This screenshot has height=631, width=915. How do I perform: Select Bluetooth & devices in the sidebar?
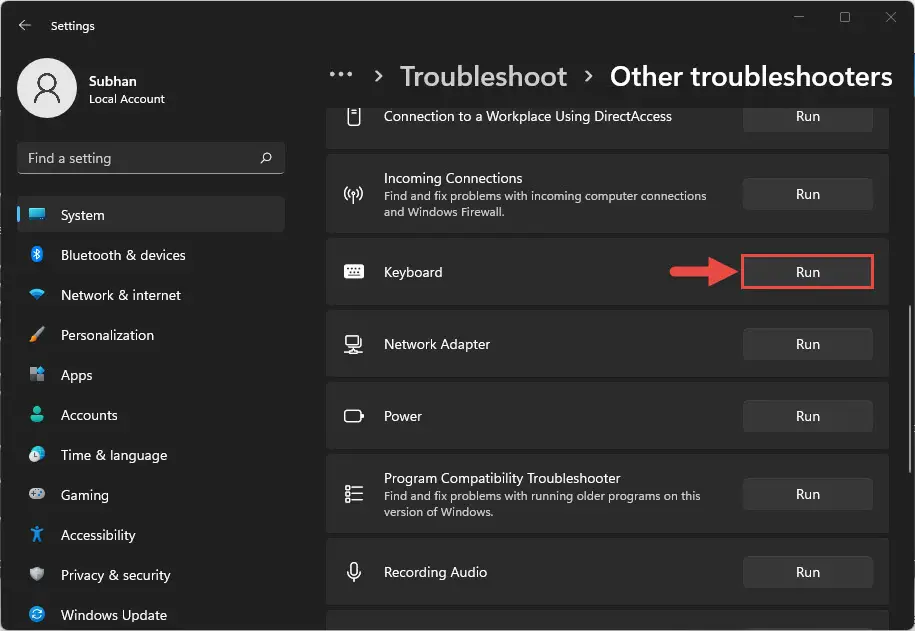[x=122, y=255]
